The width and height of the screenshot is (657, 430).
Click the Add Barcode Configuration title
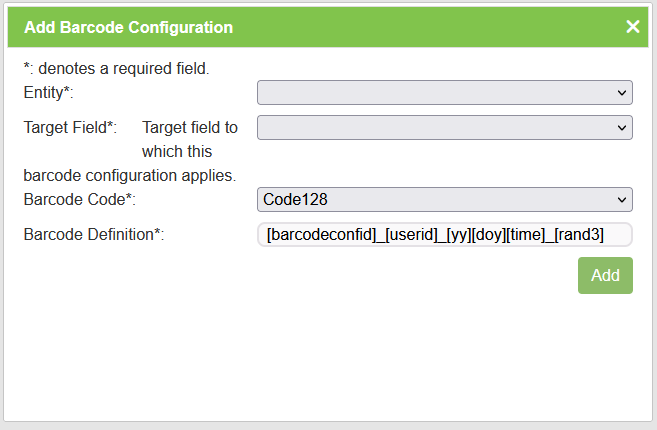click(128, 27)
